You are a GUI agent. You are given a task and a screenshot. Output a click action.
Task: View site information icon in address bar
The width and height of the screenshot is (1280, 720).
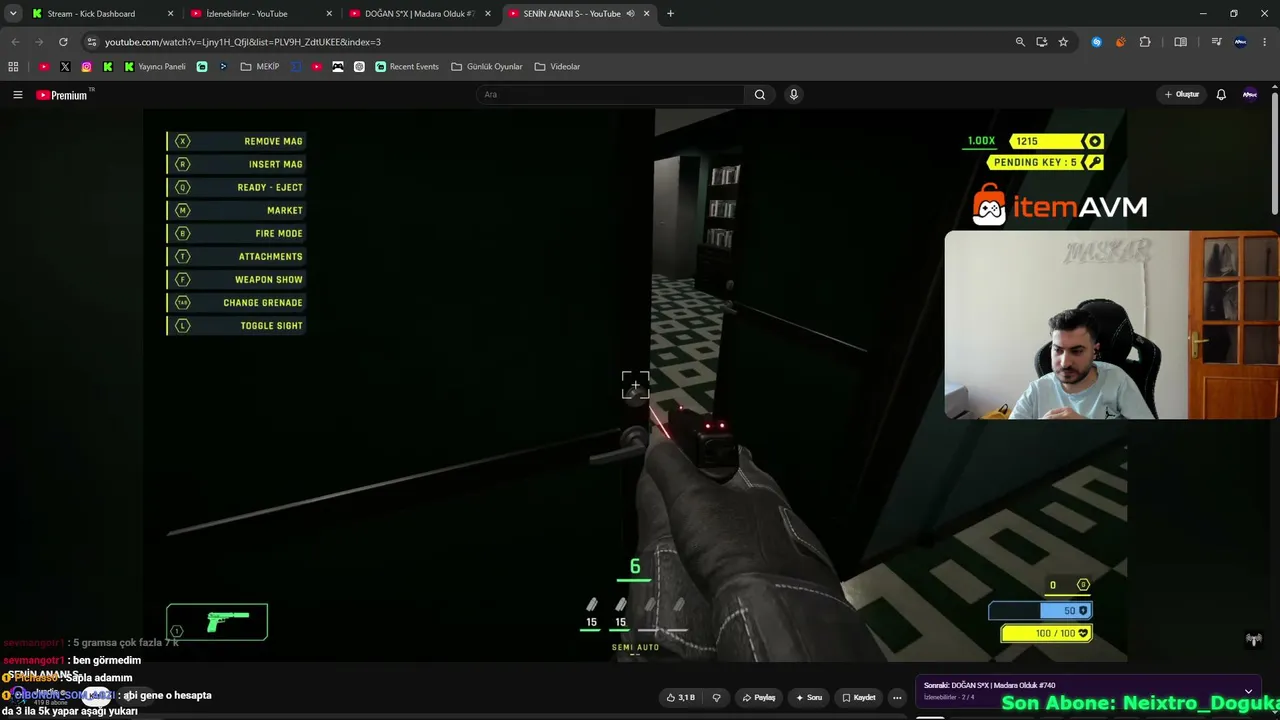[x=92, y=42]
